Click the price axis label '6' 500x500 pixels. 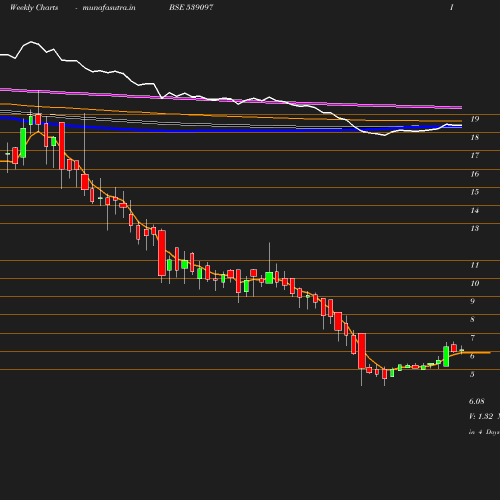[473, 356]
